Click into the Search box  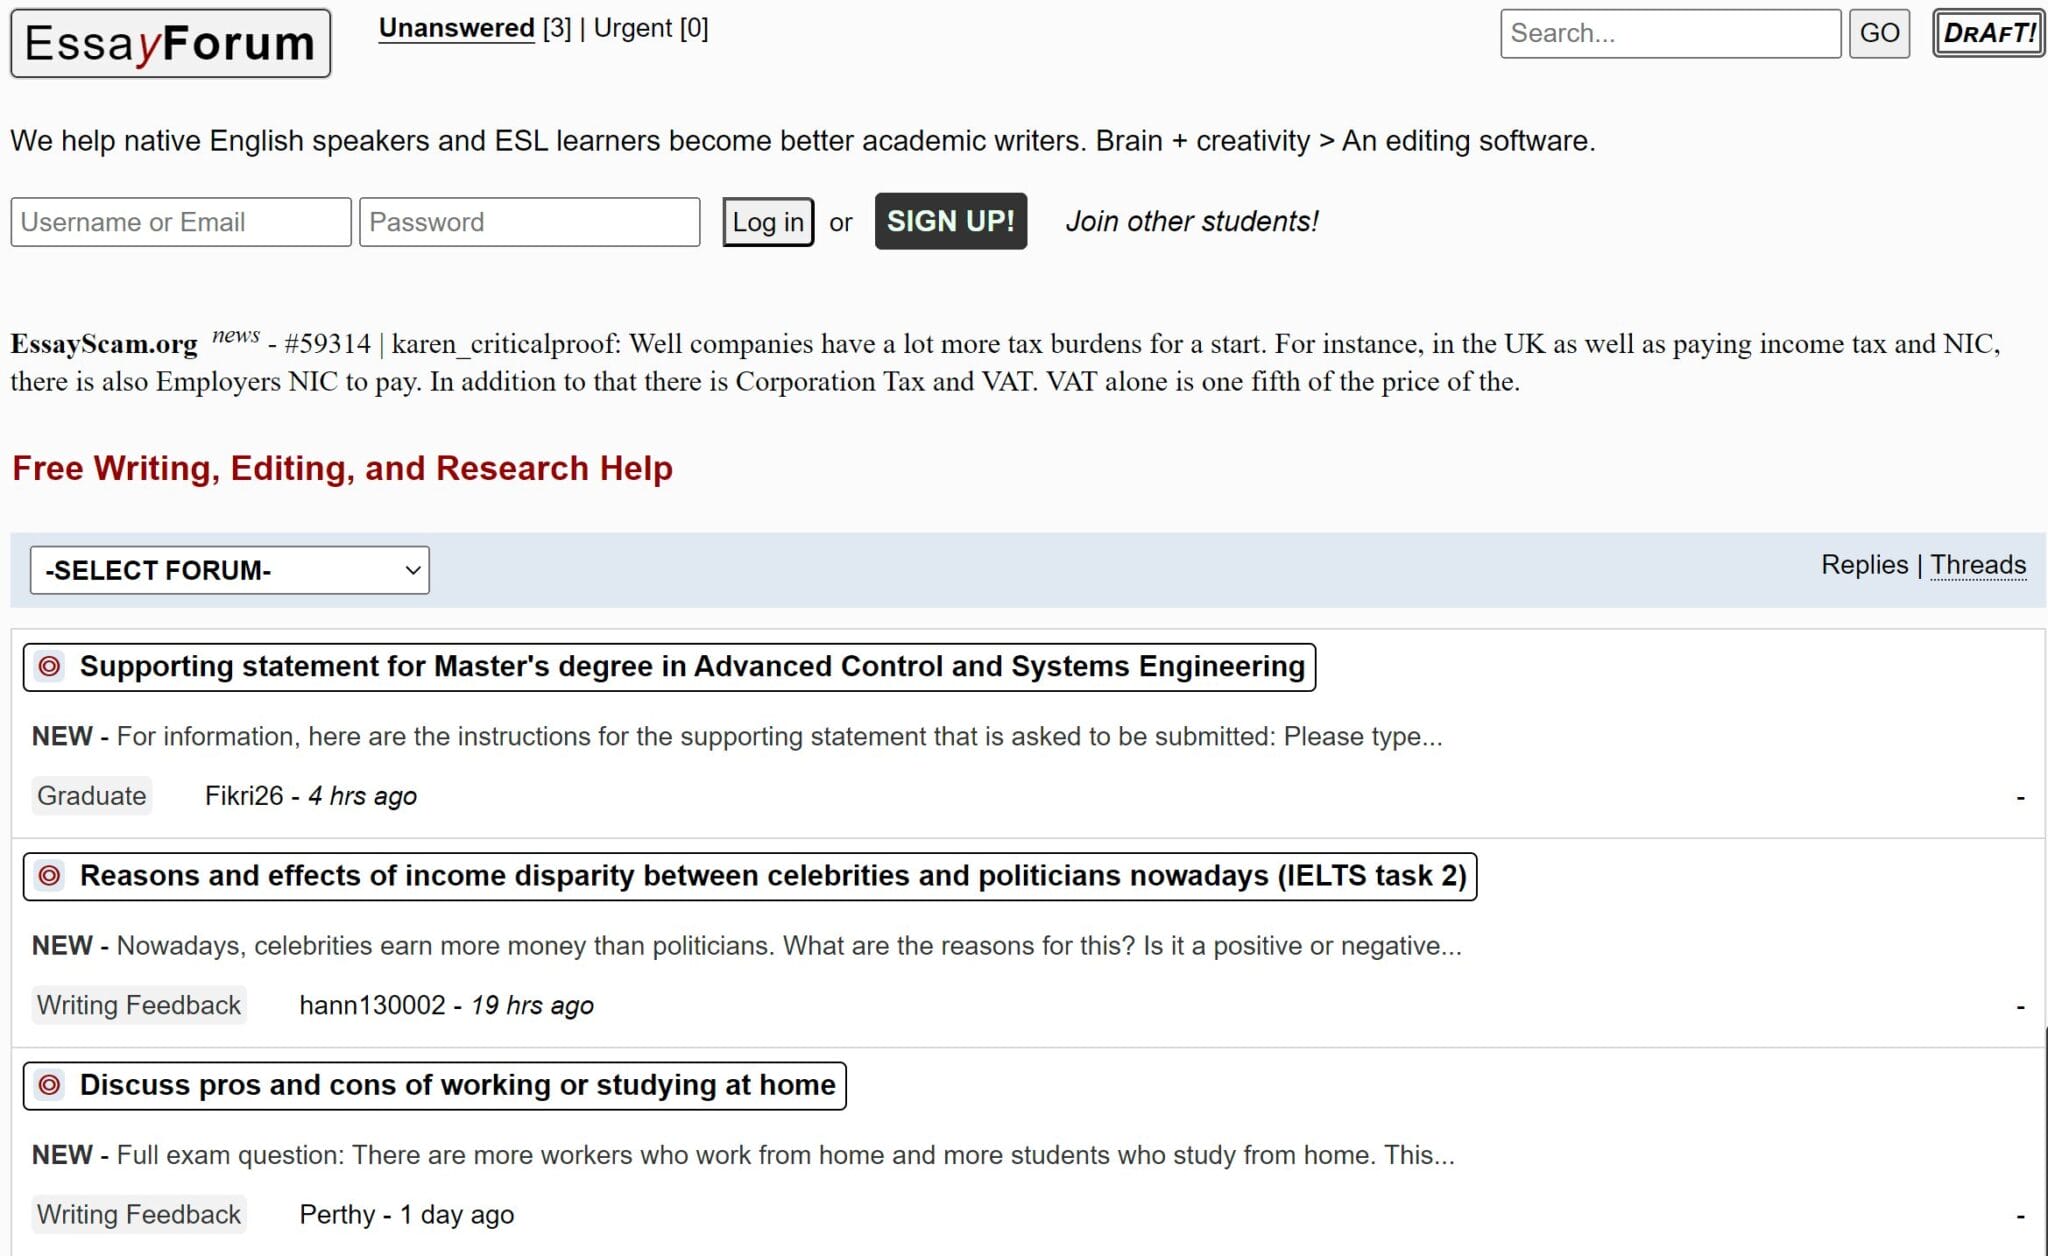click(x=1669, y=33)
